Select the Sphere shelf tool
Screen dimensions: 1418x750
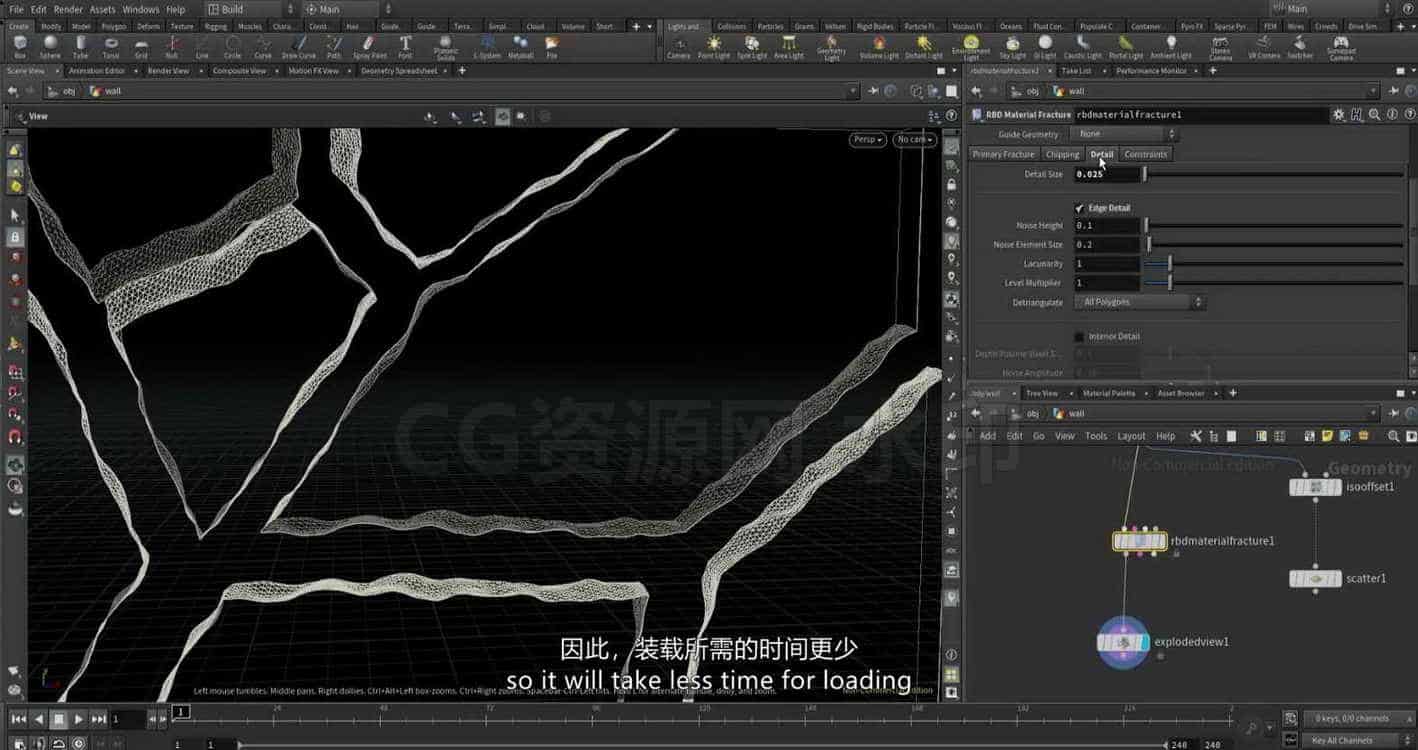(x=50, y=46)
